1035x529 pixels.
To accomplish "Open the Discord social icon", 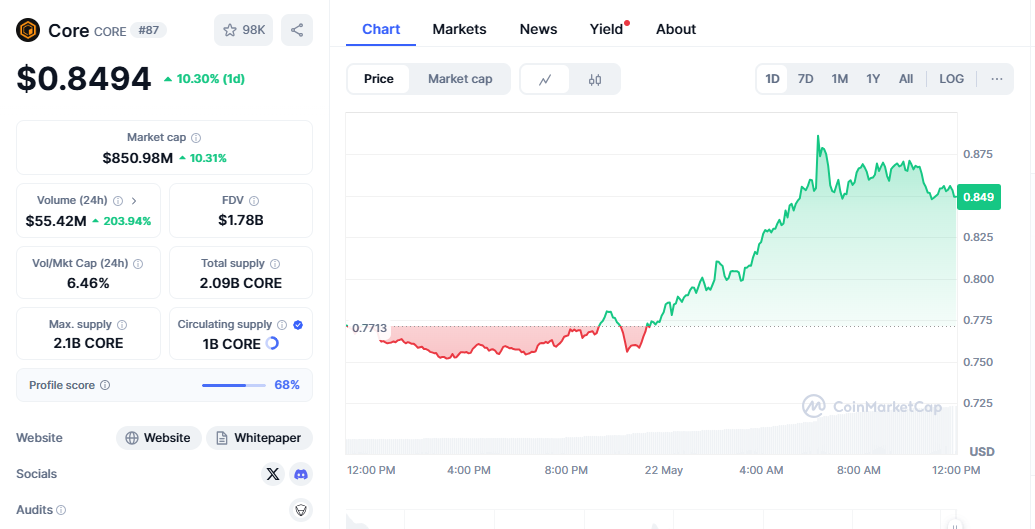I will pos(301,474).
